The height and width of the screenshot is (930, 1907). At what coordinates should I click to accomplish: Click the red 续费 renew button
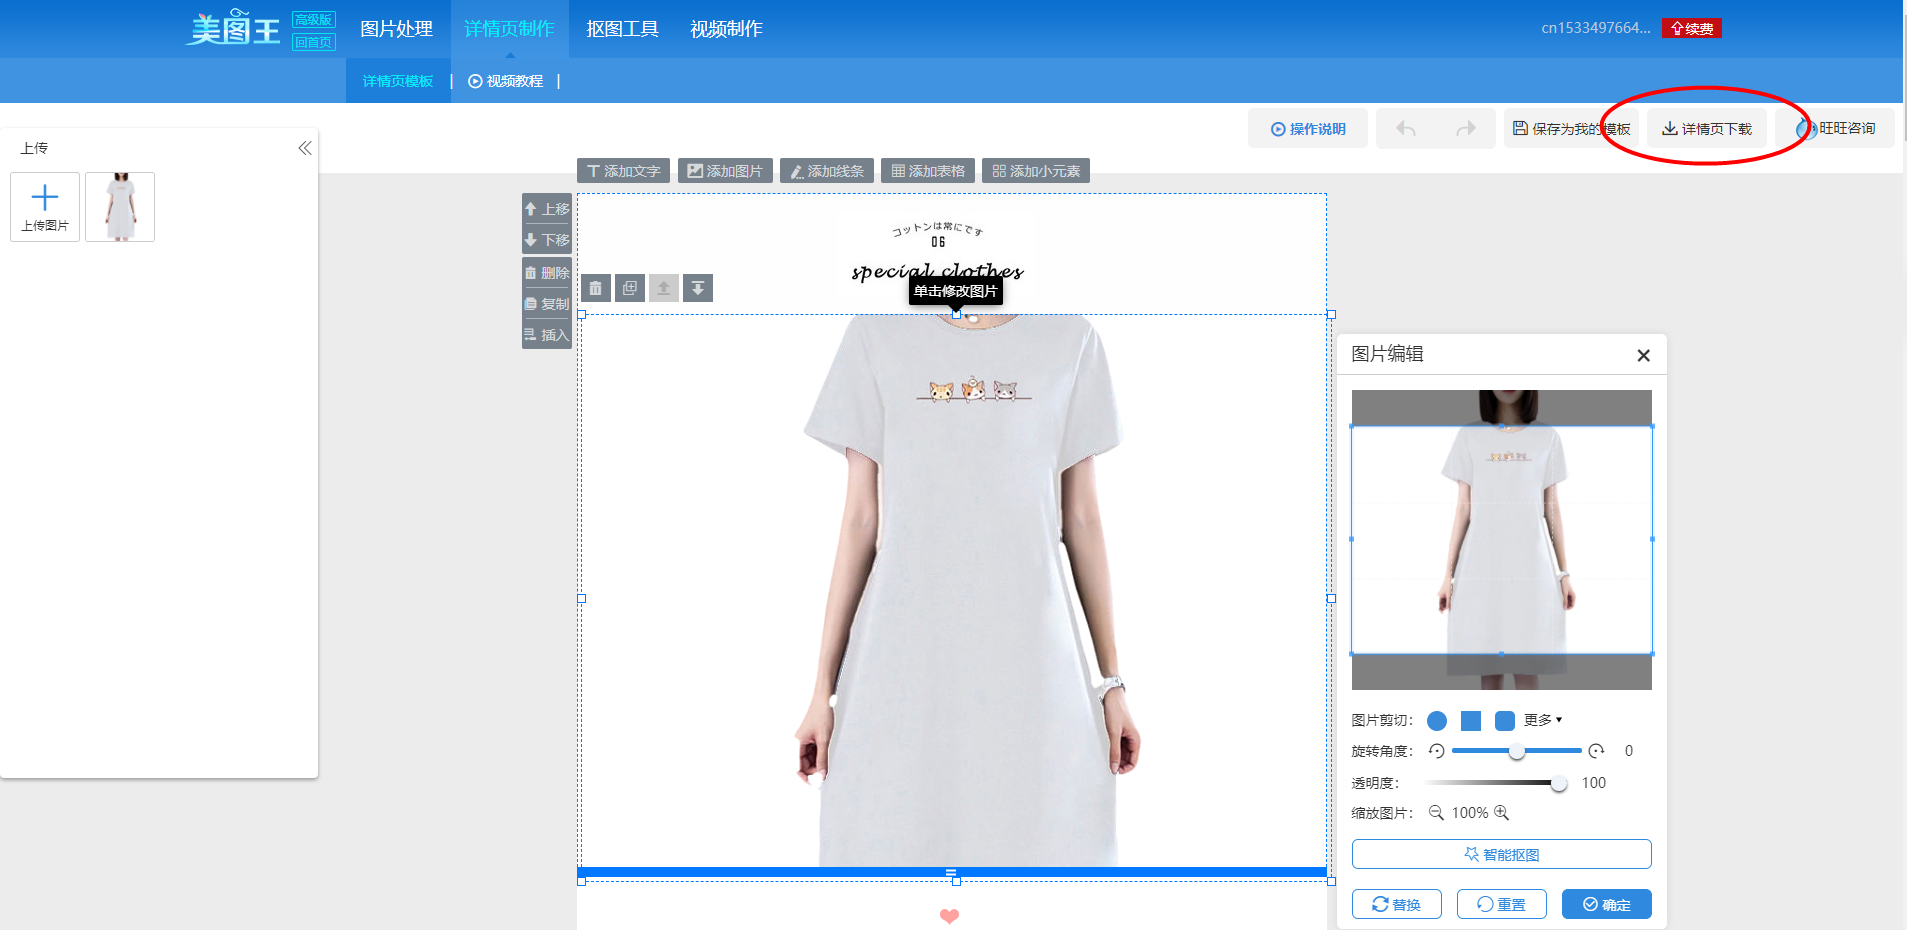tap(1692, 28)
